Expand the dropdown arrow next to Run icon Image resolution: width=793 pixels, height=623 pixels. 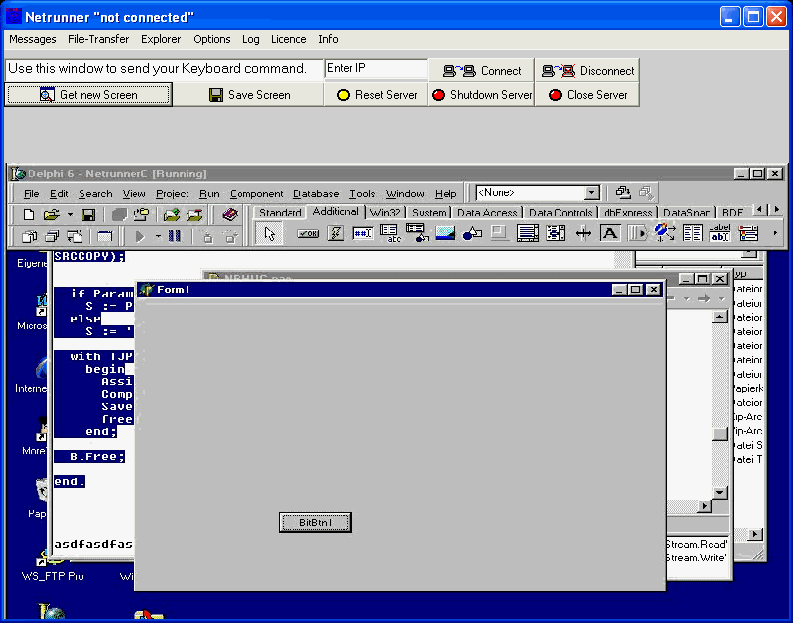158,237
